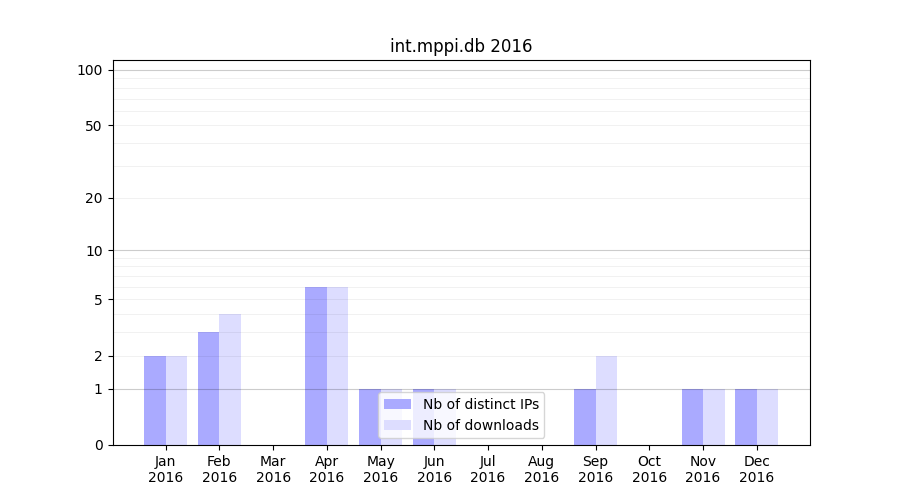Click the chart title int.mppi.db 2016
Image resolution: width=900 pixels, height=500 pixels.
click(461, 46)
